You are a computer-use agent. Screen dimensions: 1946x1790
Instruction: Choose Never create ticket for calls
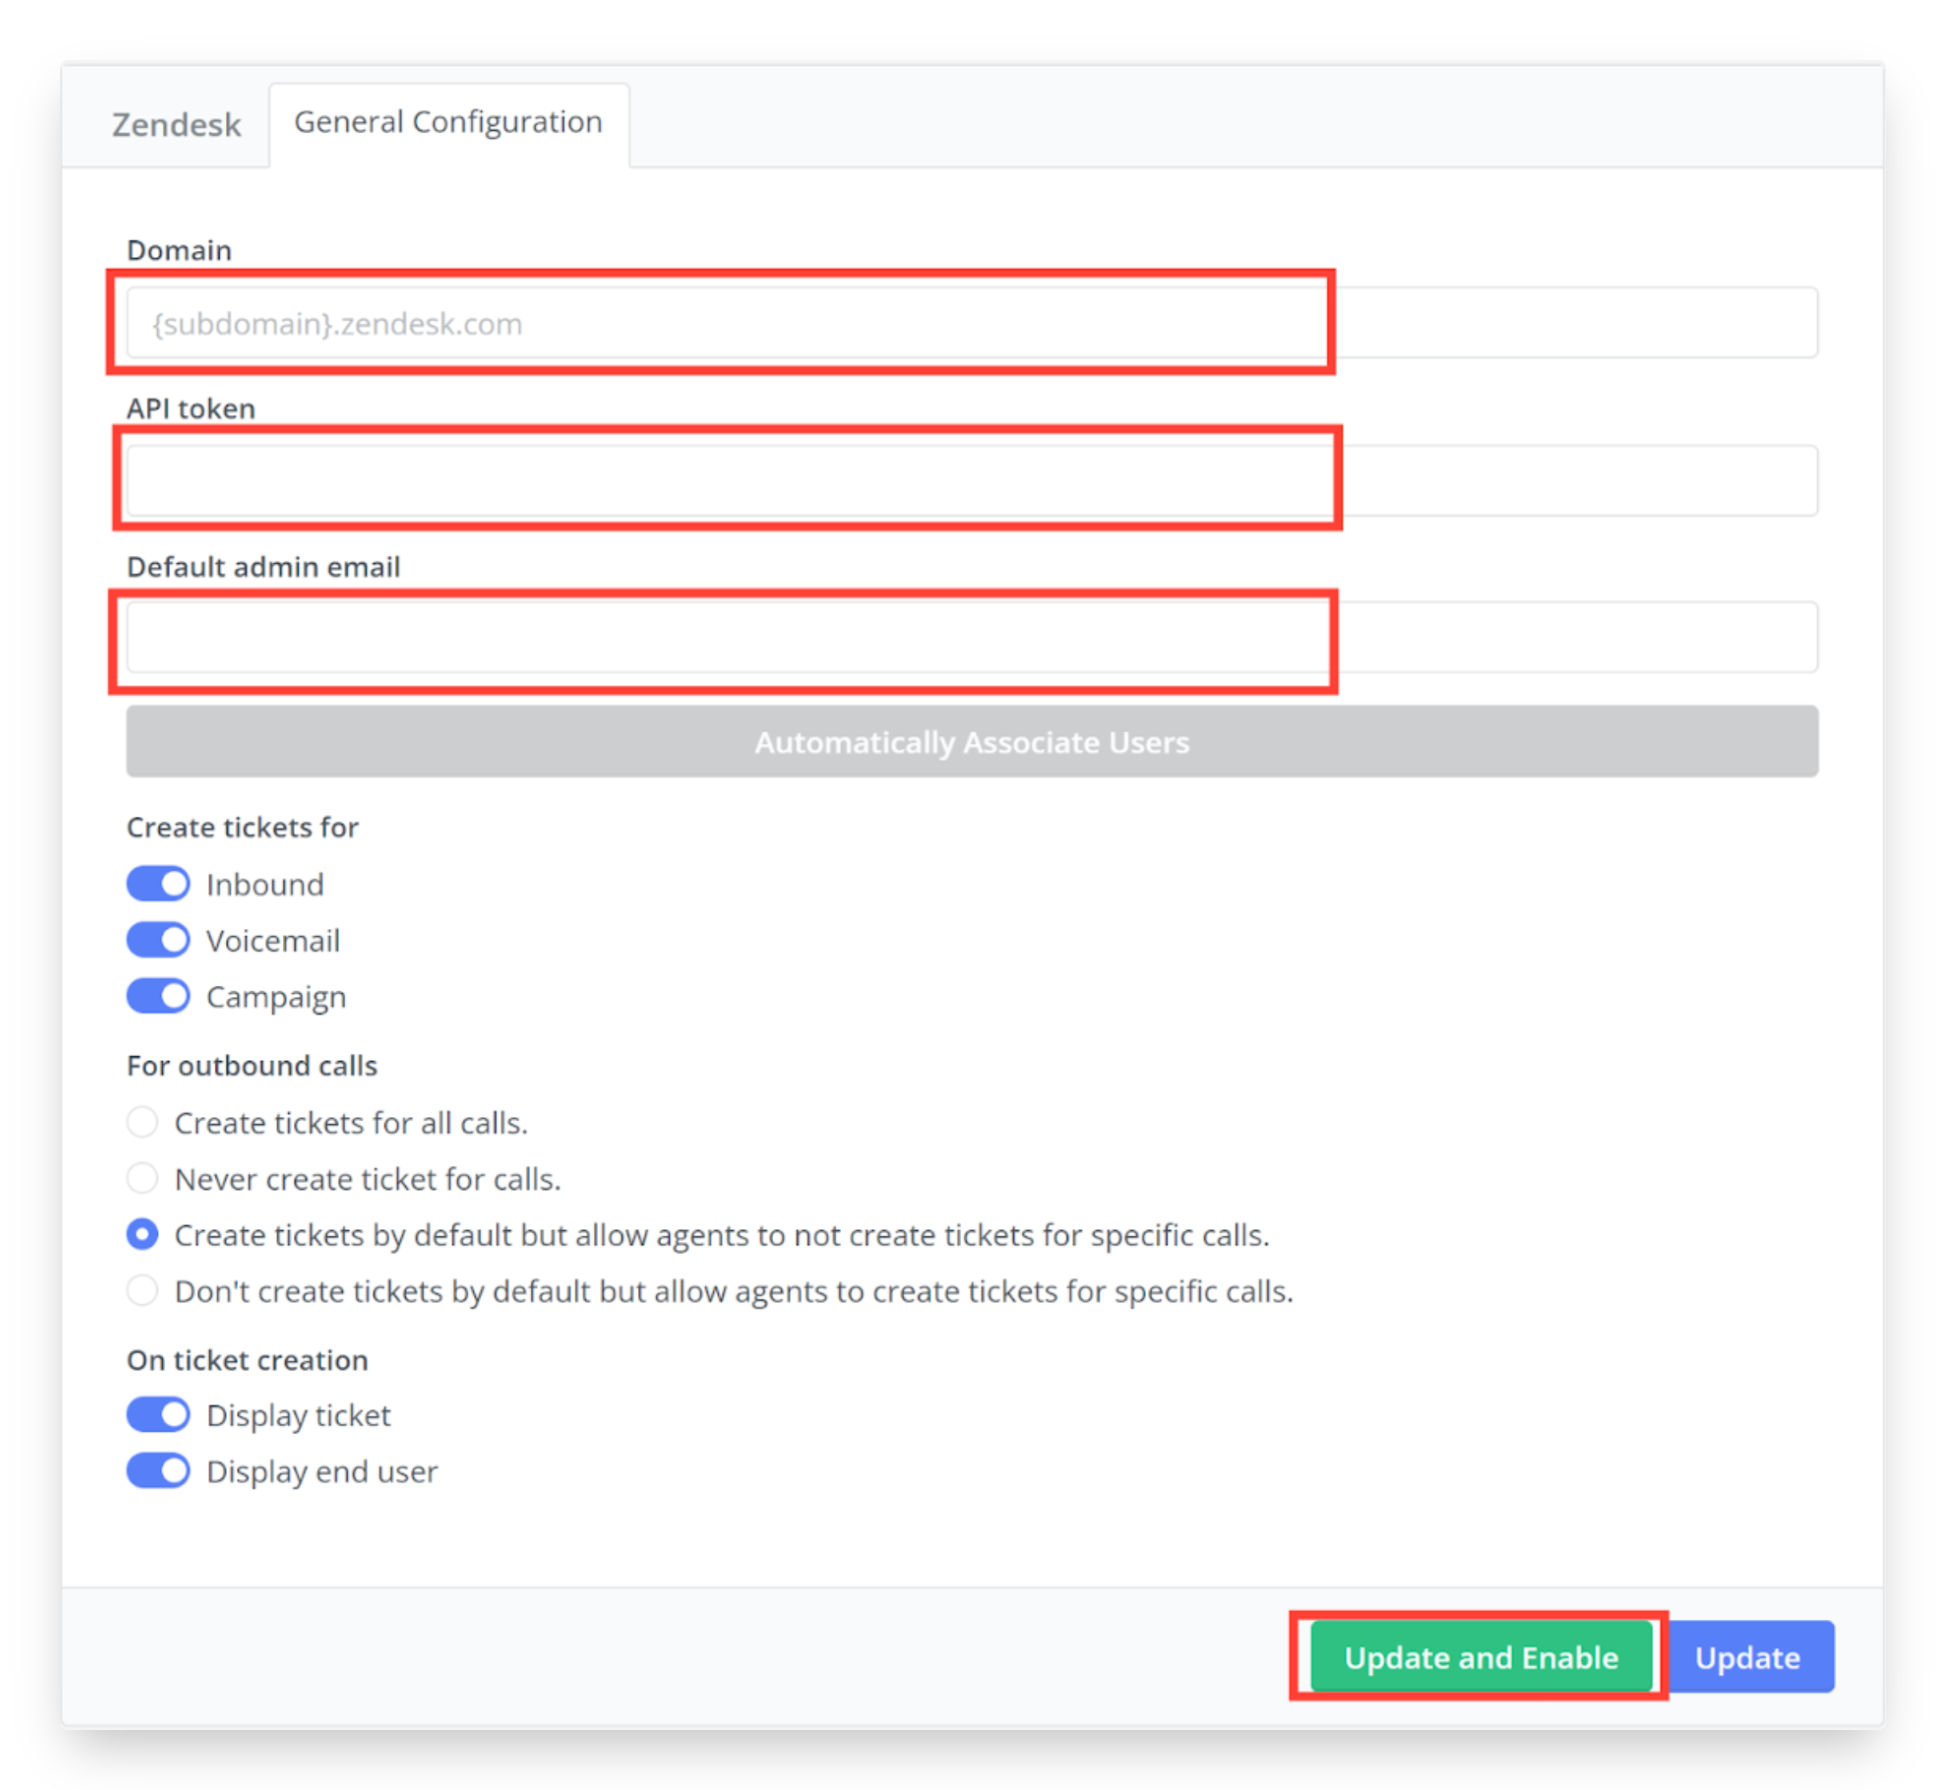[142, 1178]
